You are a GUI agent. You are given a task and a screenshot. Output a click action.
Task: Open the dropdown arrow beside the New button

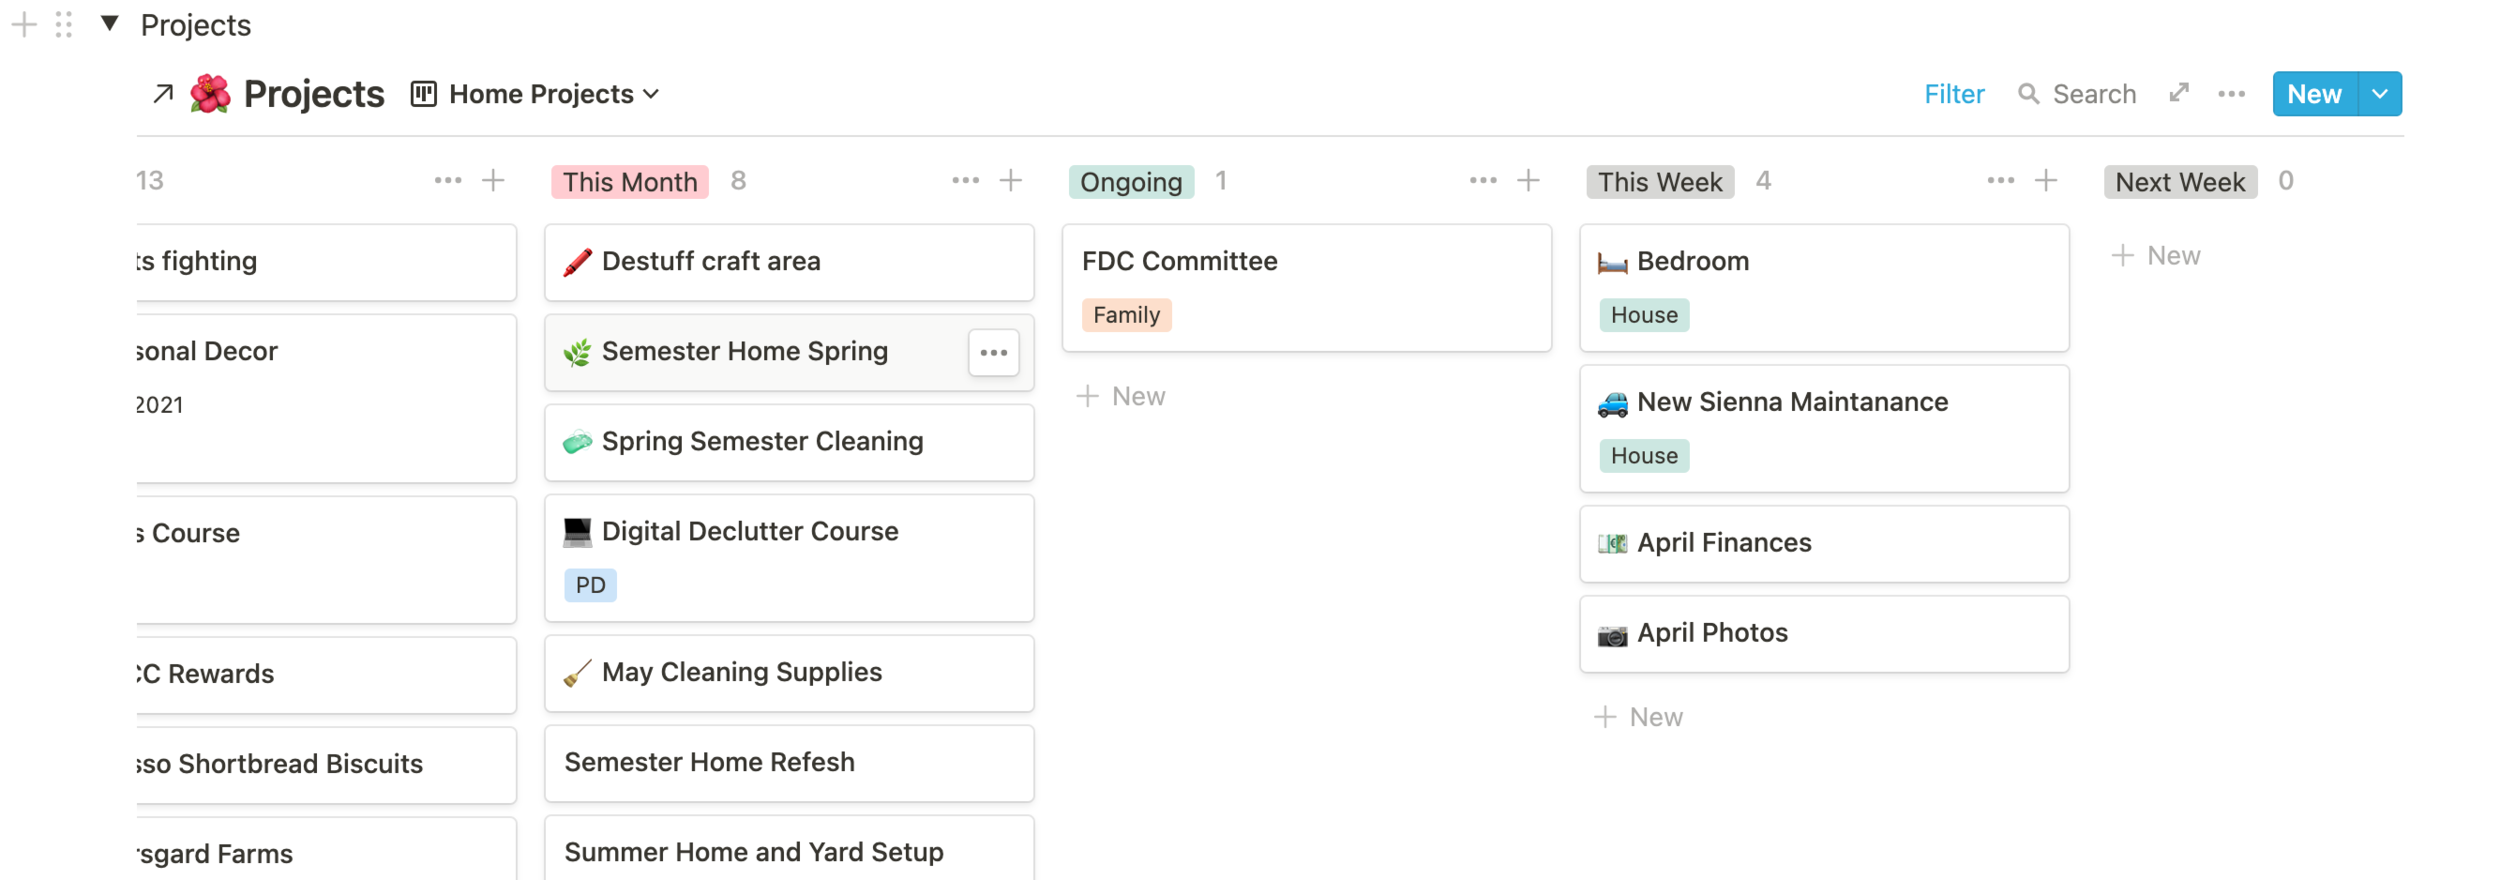pyautogui.click(x=2380, y=94)
